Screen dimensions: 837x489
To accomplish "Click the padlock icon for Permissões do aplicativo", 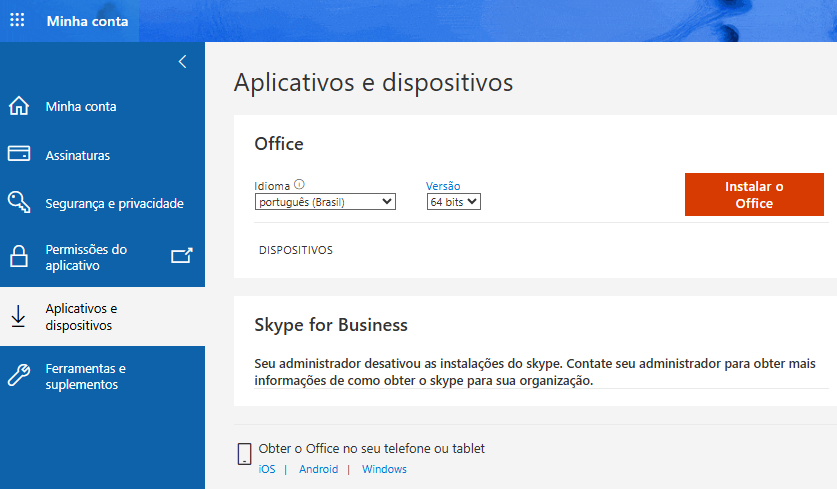I will point(19,256).
